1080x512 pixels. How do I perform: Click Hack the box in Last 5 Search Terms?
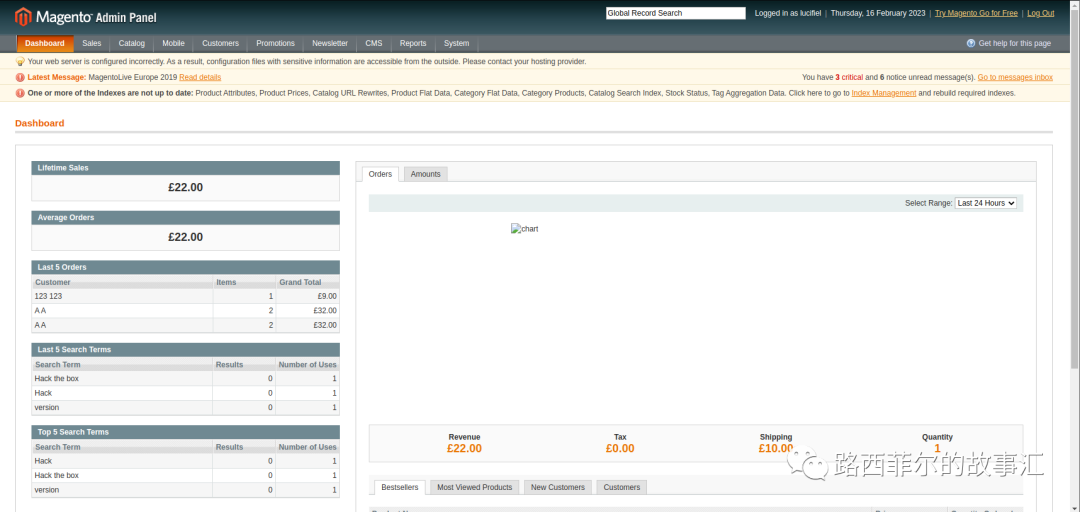point(56,378)
